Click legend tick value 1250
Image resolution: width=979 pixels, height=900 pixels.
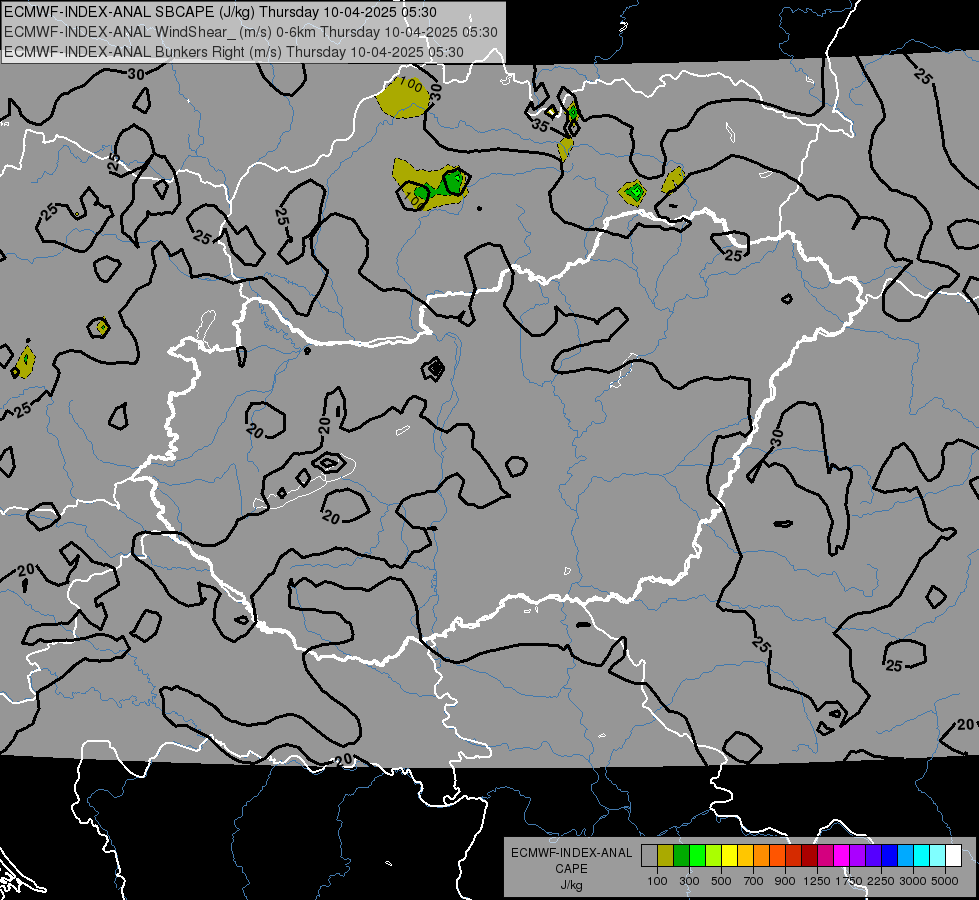coord(817,881)
